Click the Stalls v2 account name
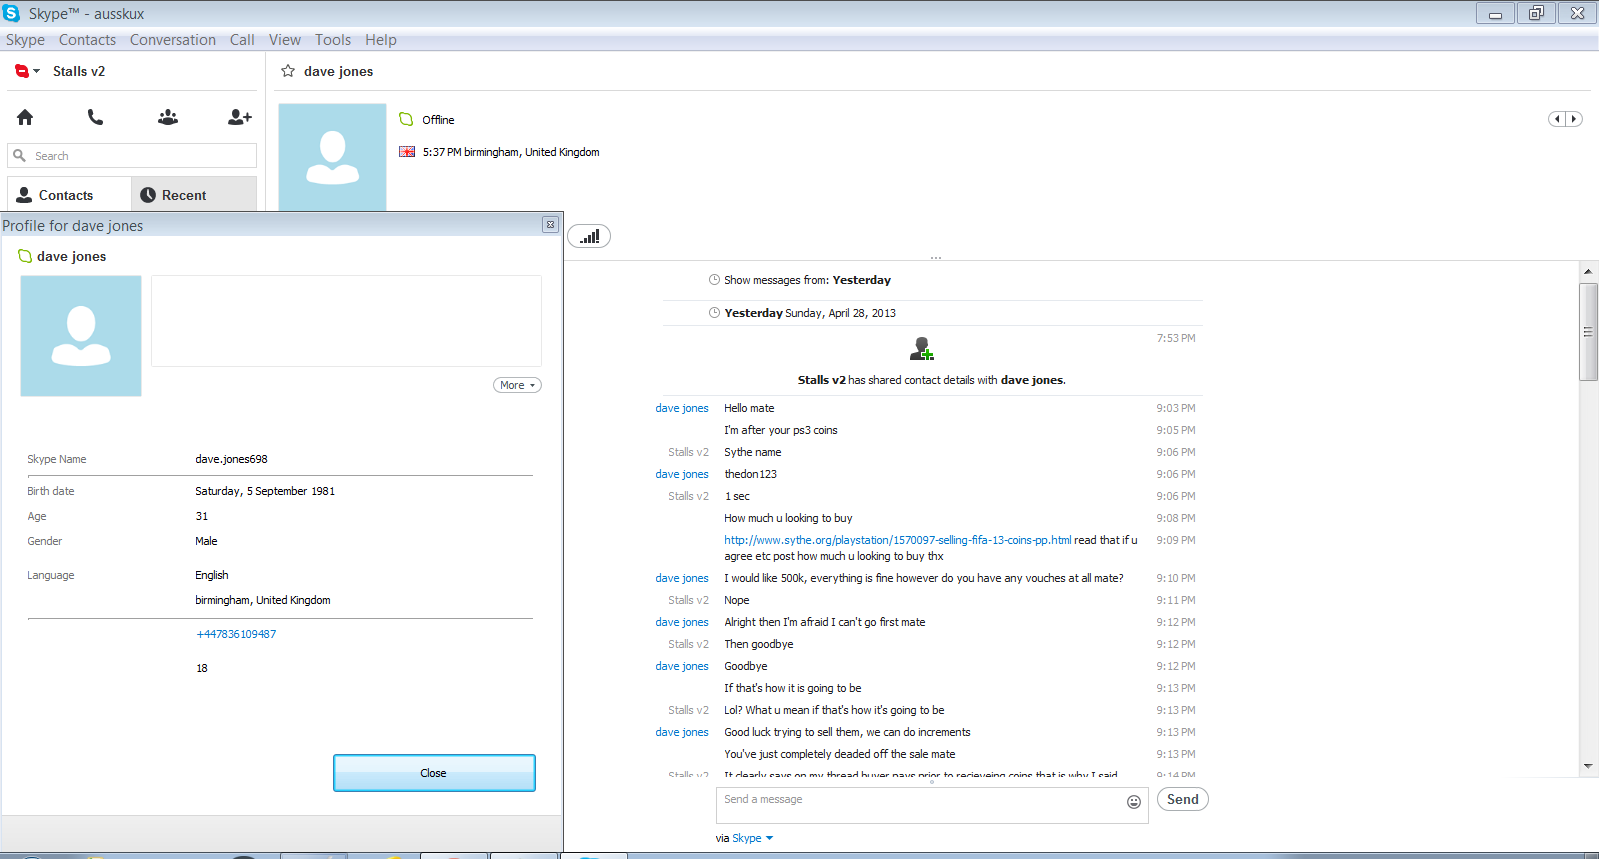The height and width of the screenshot is (859, 1599). pyautogui.click(x=79, y=71)
